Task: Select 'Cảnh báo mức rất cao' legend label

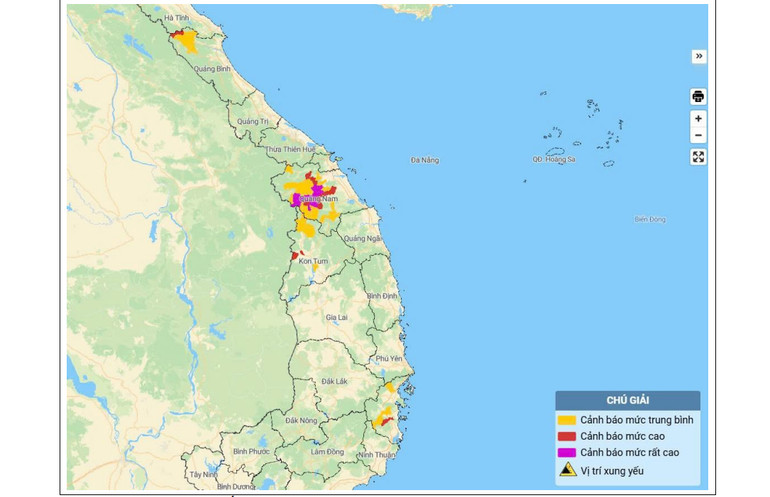Action: point(629,453)
